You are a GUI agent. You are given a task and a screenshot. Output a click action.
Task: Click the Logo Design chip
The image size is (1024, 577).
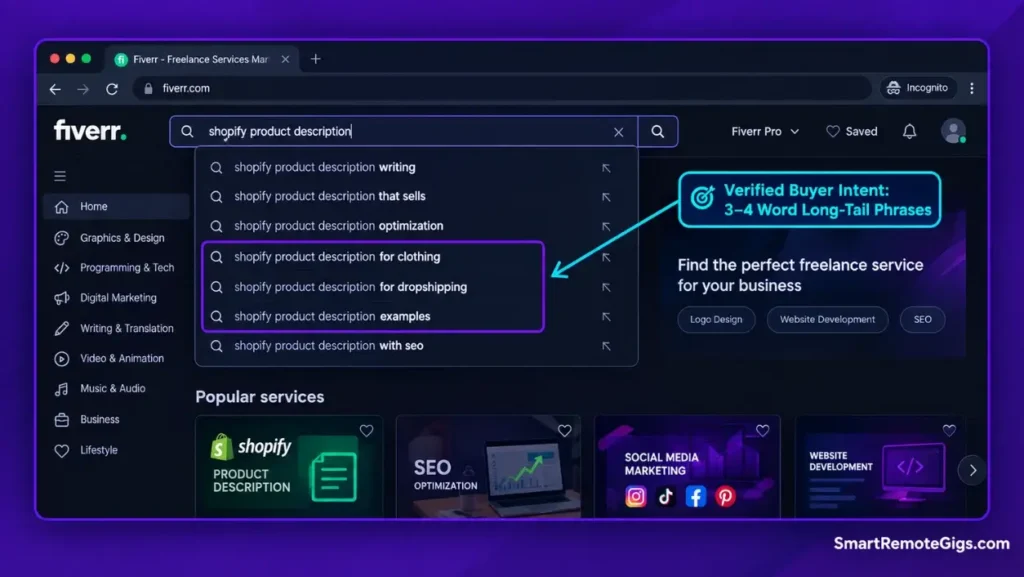click(x=716, y=319)
